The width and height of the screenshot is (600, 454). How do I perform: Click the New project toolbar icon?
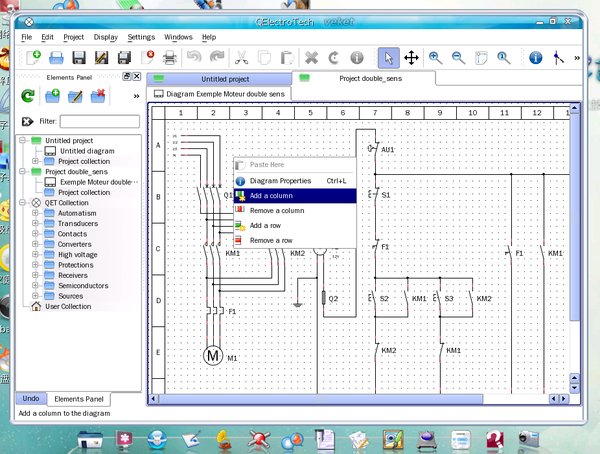(x=35, y=58)
